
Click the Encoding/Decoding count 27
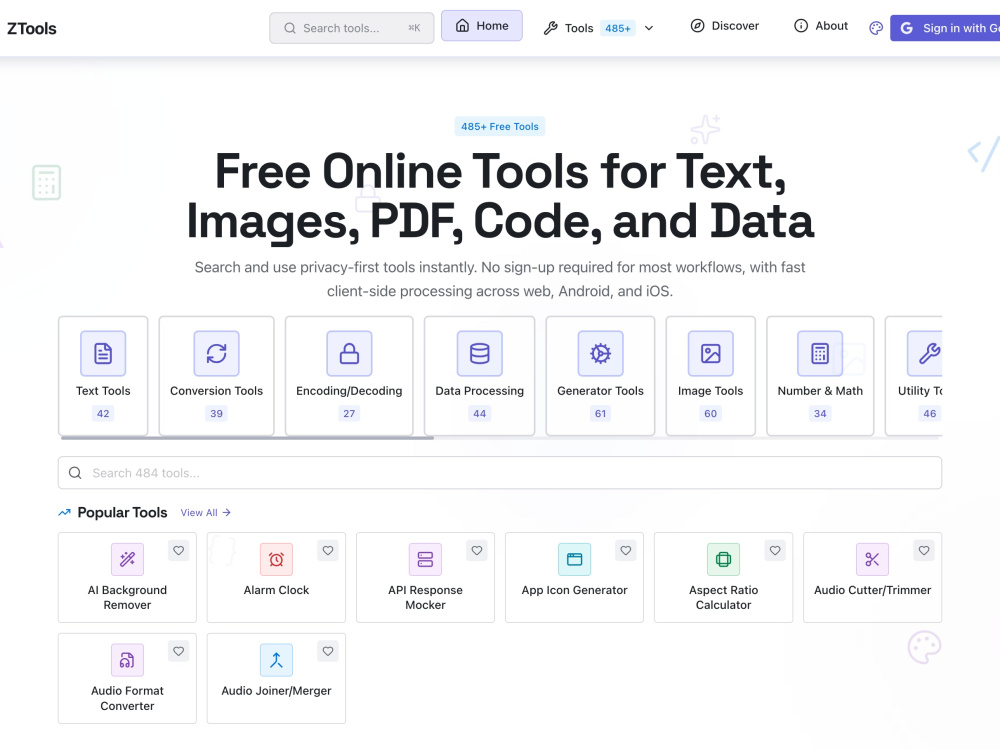tap(349, 413)
